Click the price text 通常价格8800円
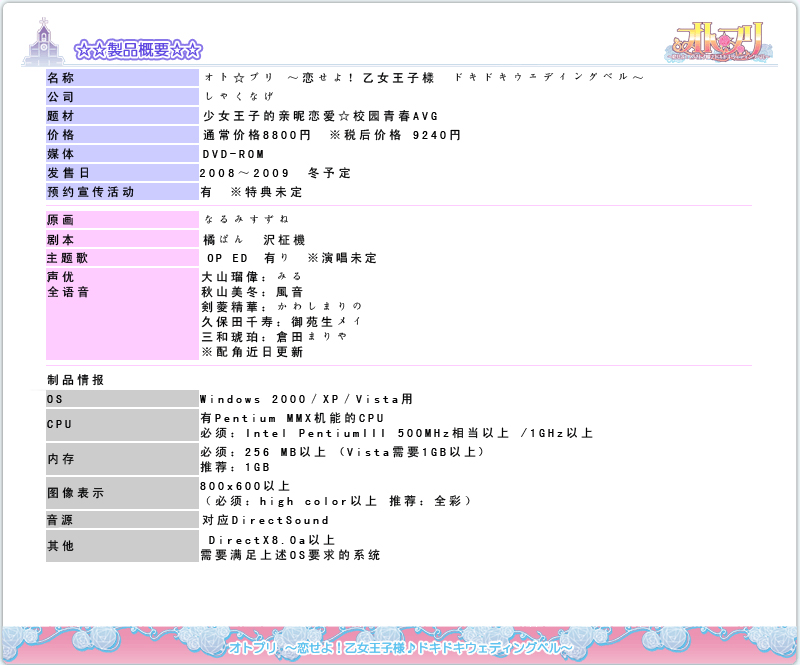The image size is (800, 665). [x=257, y=135]
